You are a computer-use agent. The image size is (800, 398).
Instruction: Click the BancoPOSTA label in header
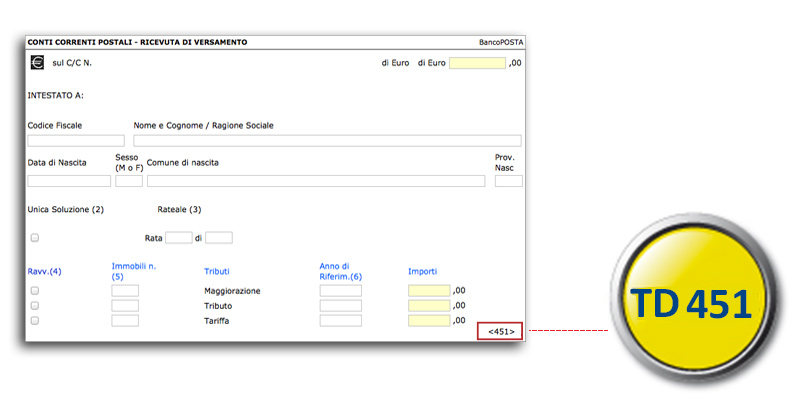[x=501, y=42]
